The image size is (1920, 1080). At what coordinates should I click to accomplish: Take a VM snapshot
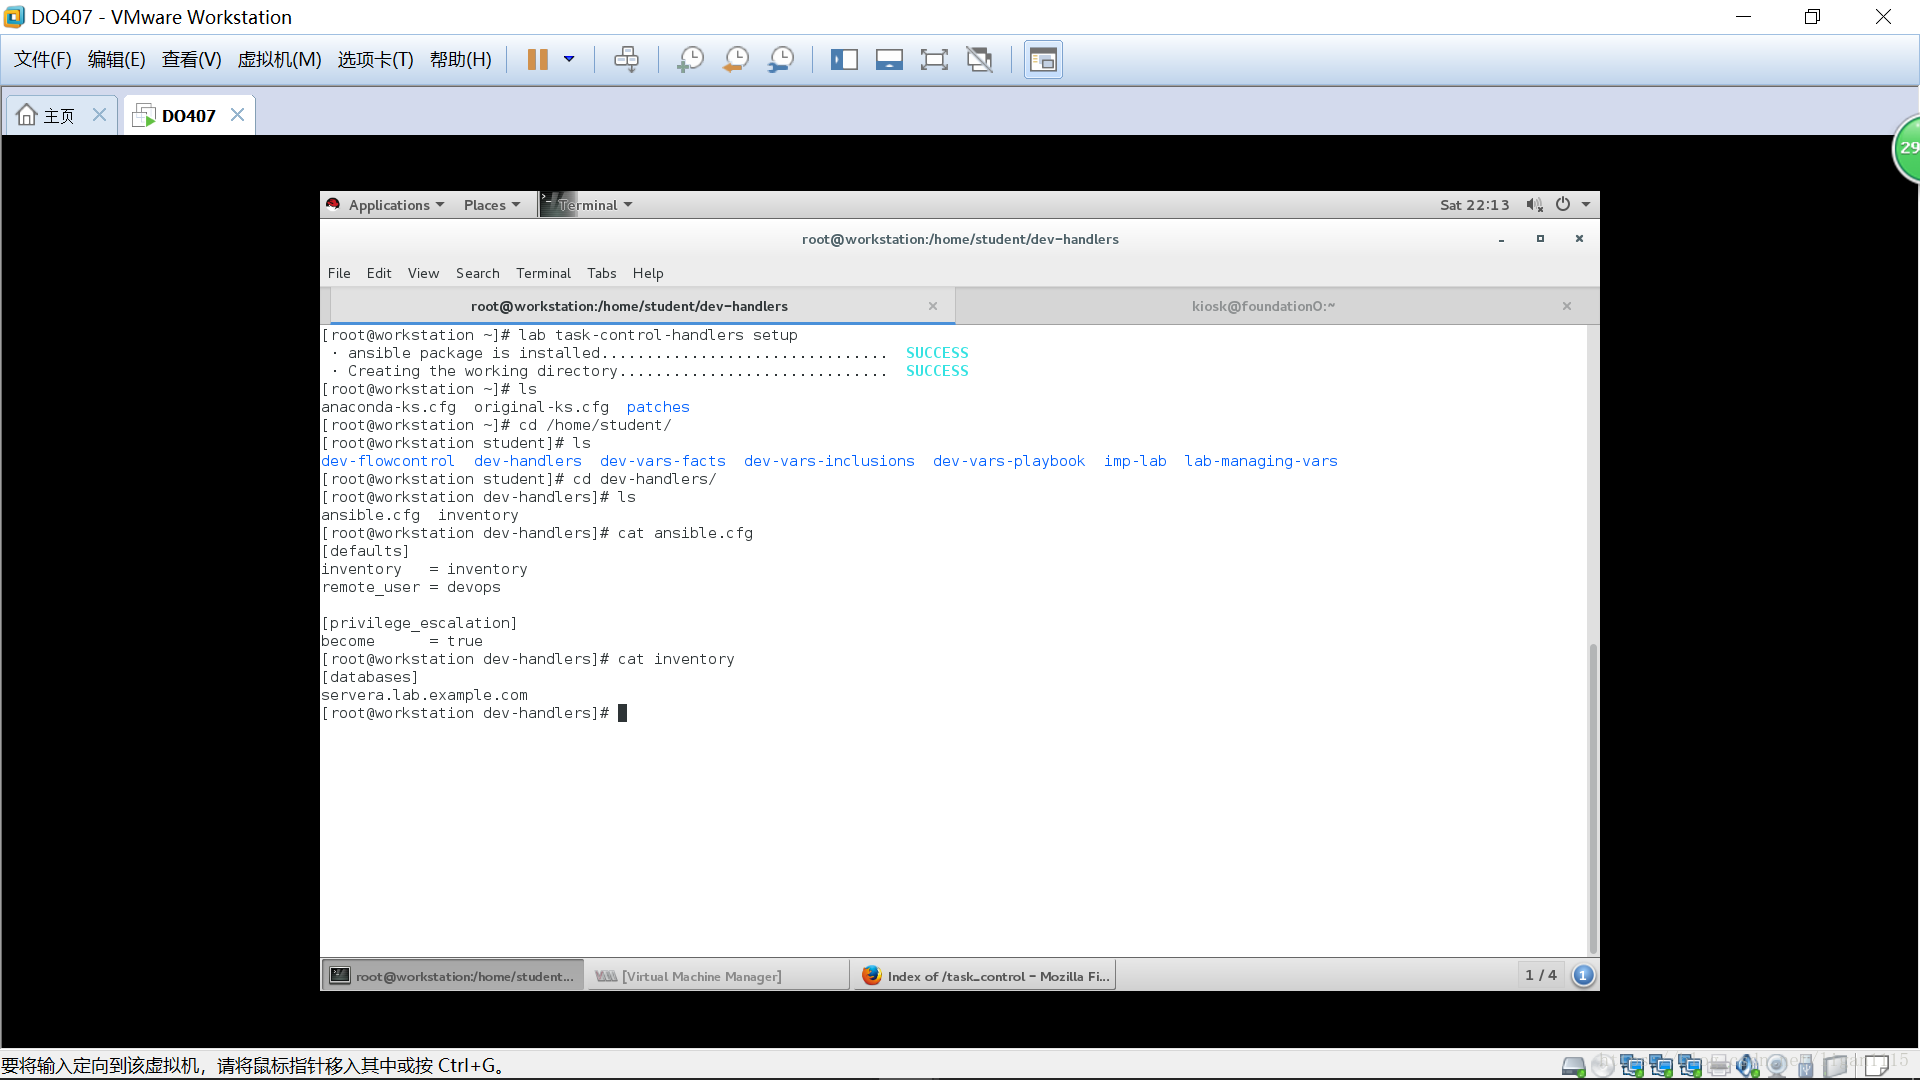[690, 60]
